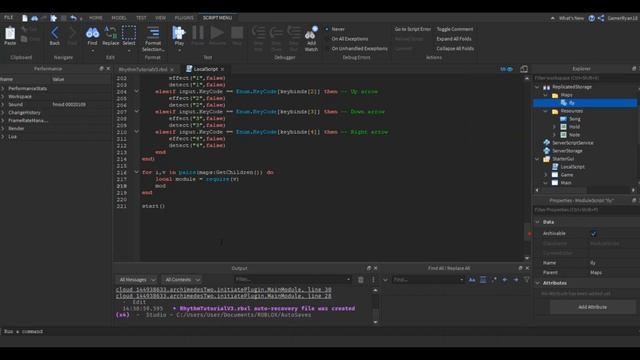This screenshot has height=360, width=640.
Task: Click Go to Script Error
Action: click(x=413, y=29)
